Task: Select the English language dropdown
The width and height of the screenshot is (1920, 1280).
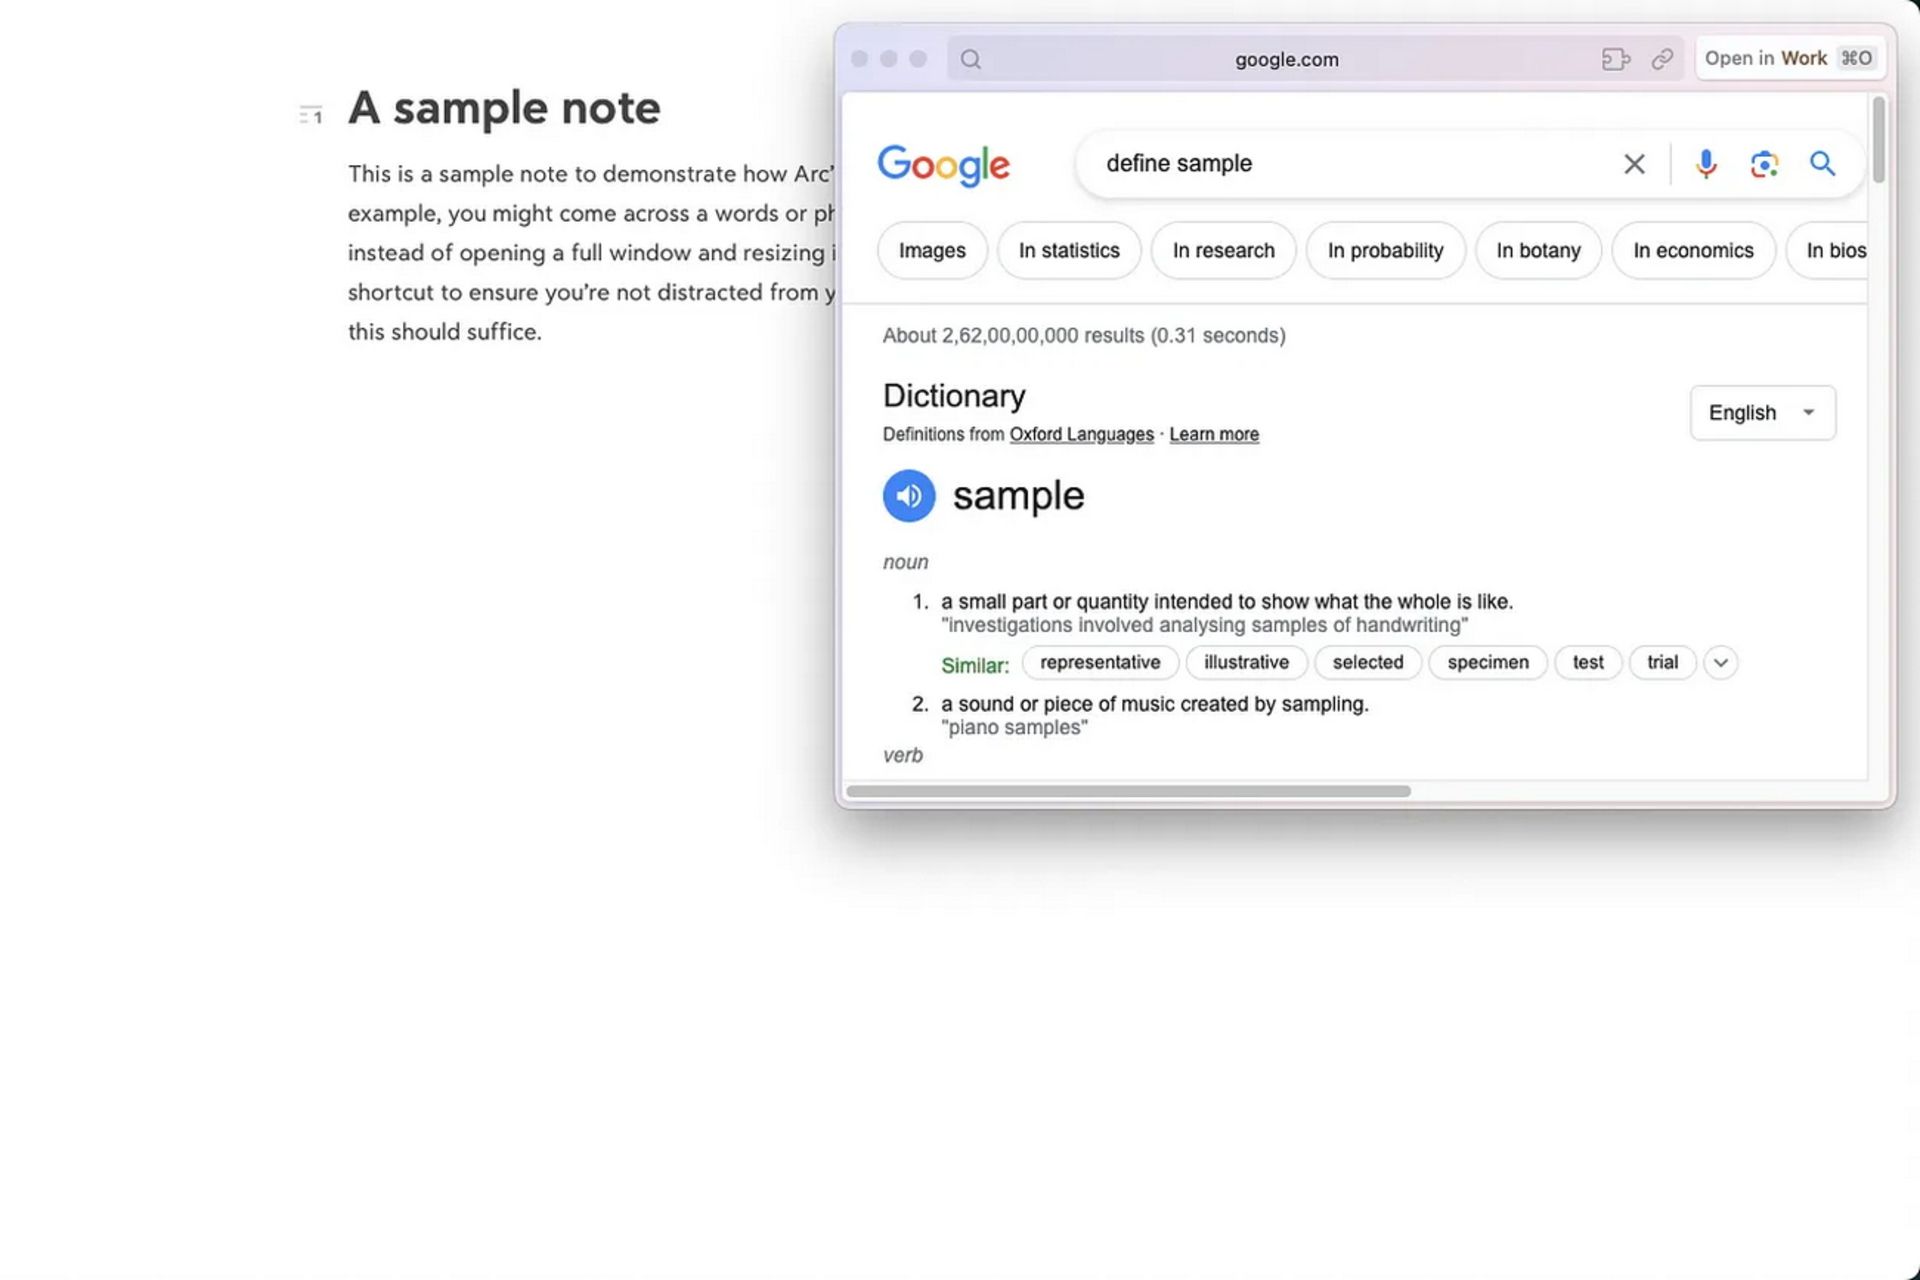Action: (1761, 411)
